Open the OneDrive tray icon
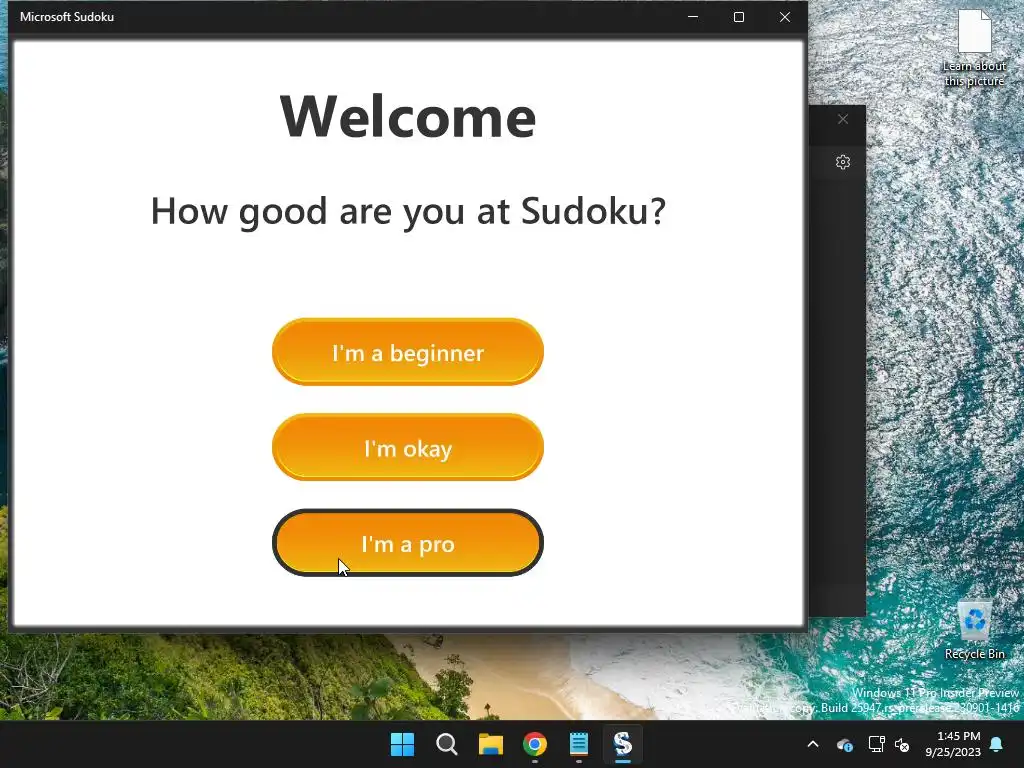The height and width of the screenshot is (768, 1024). pos(844,744)
